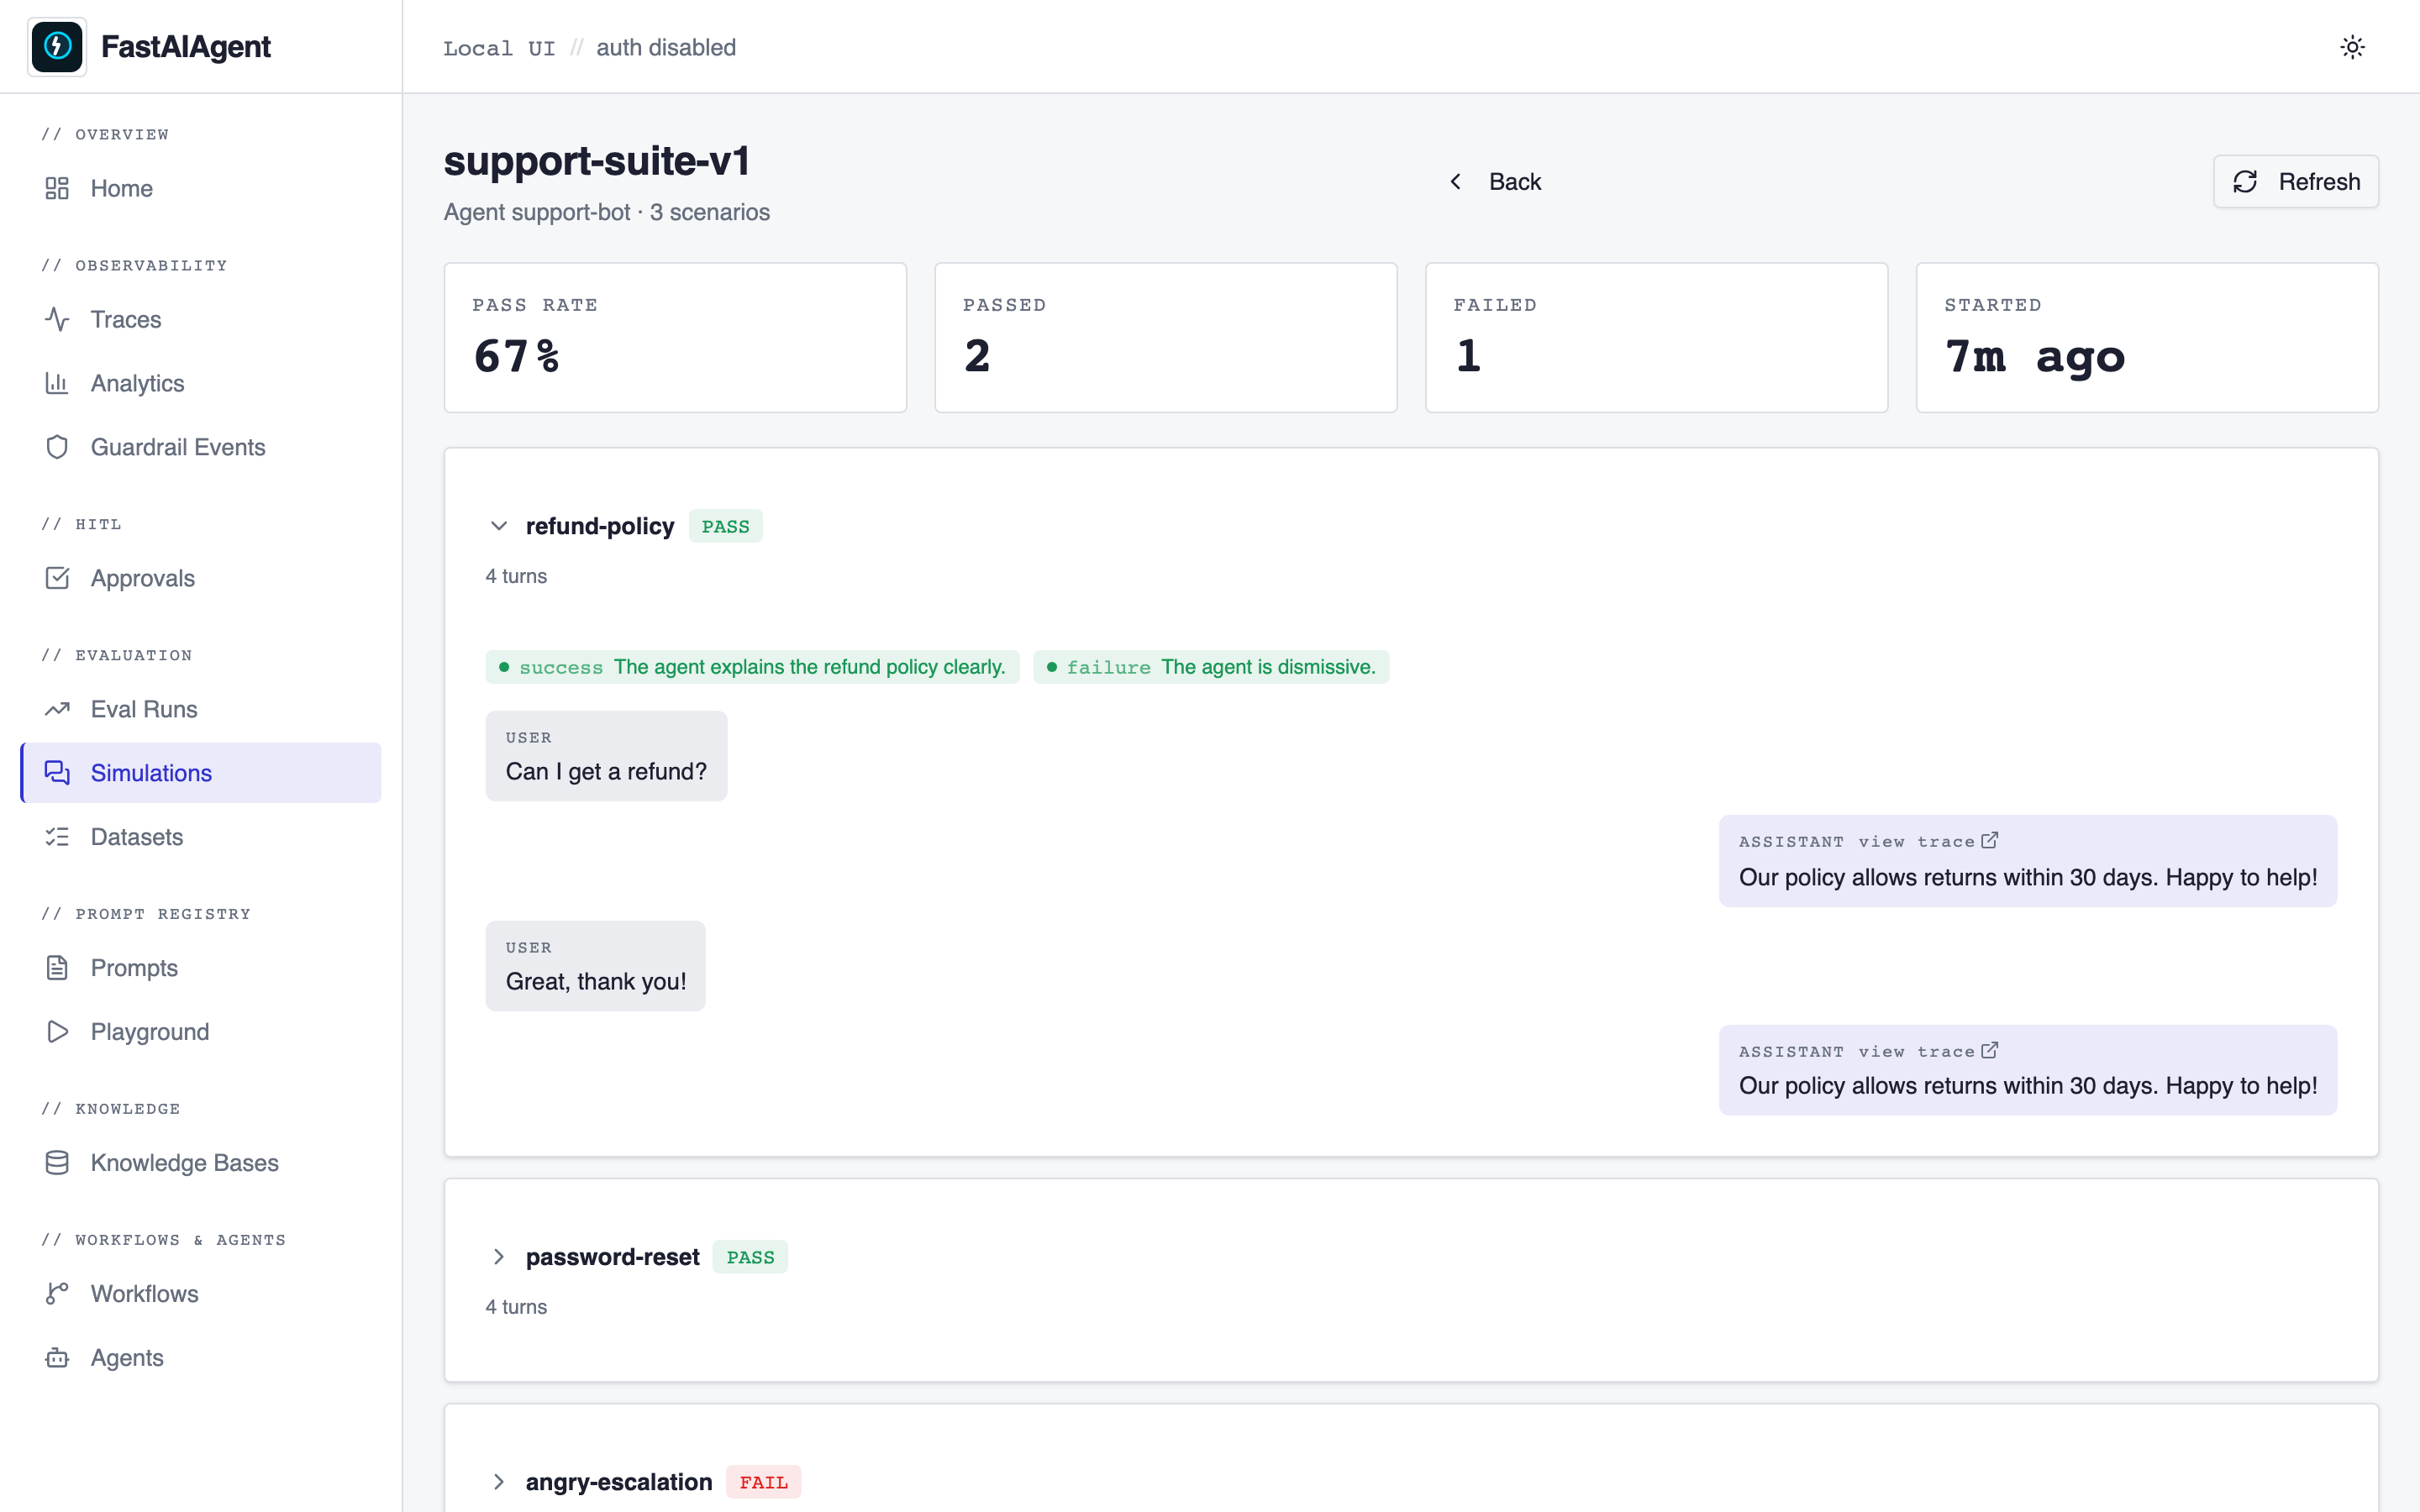Click the PASS badge next to password-reset
The height and width of the screenshot is (1512, 2420).
[750, 1257]
